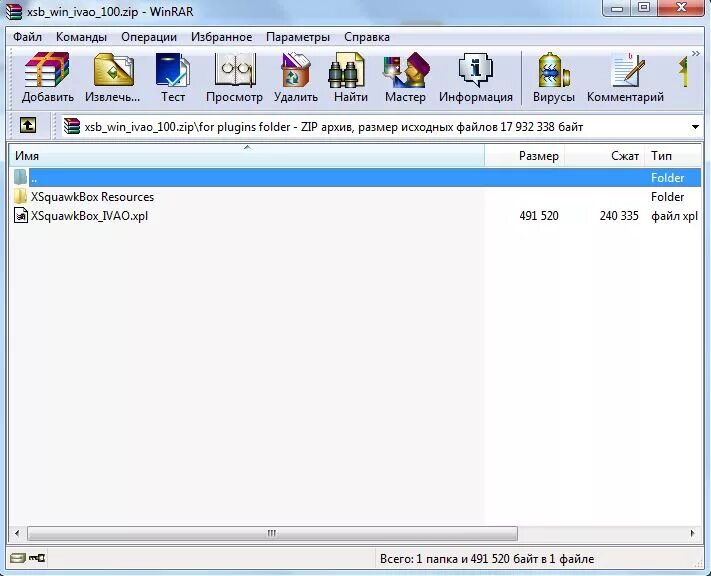The image size is (711, 576).
Task: Select the XSquawkBox_IVAO.xpl file
Action: point(89,216)
